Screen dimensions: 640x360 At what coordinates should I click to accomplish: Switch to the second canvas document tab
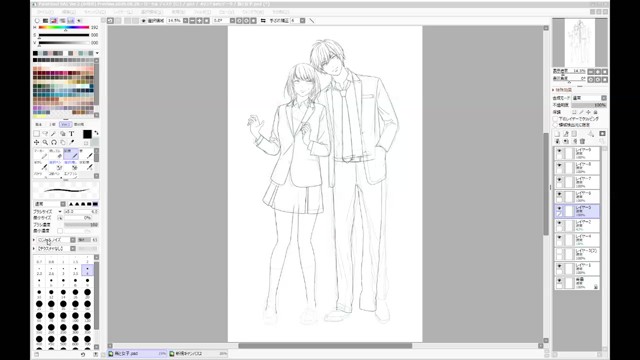pyautogui.click(x=198, y=353)
